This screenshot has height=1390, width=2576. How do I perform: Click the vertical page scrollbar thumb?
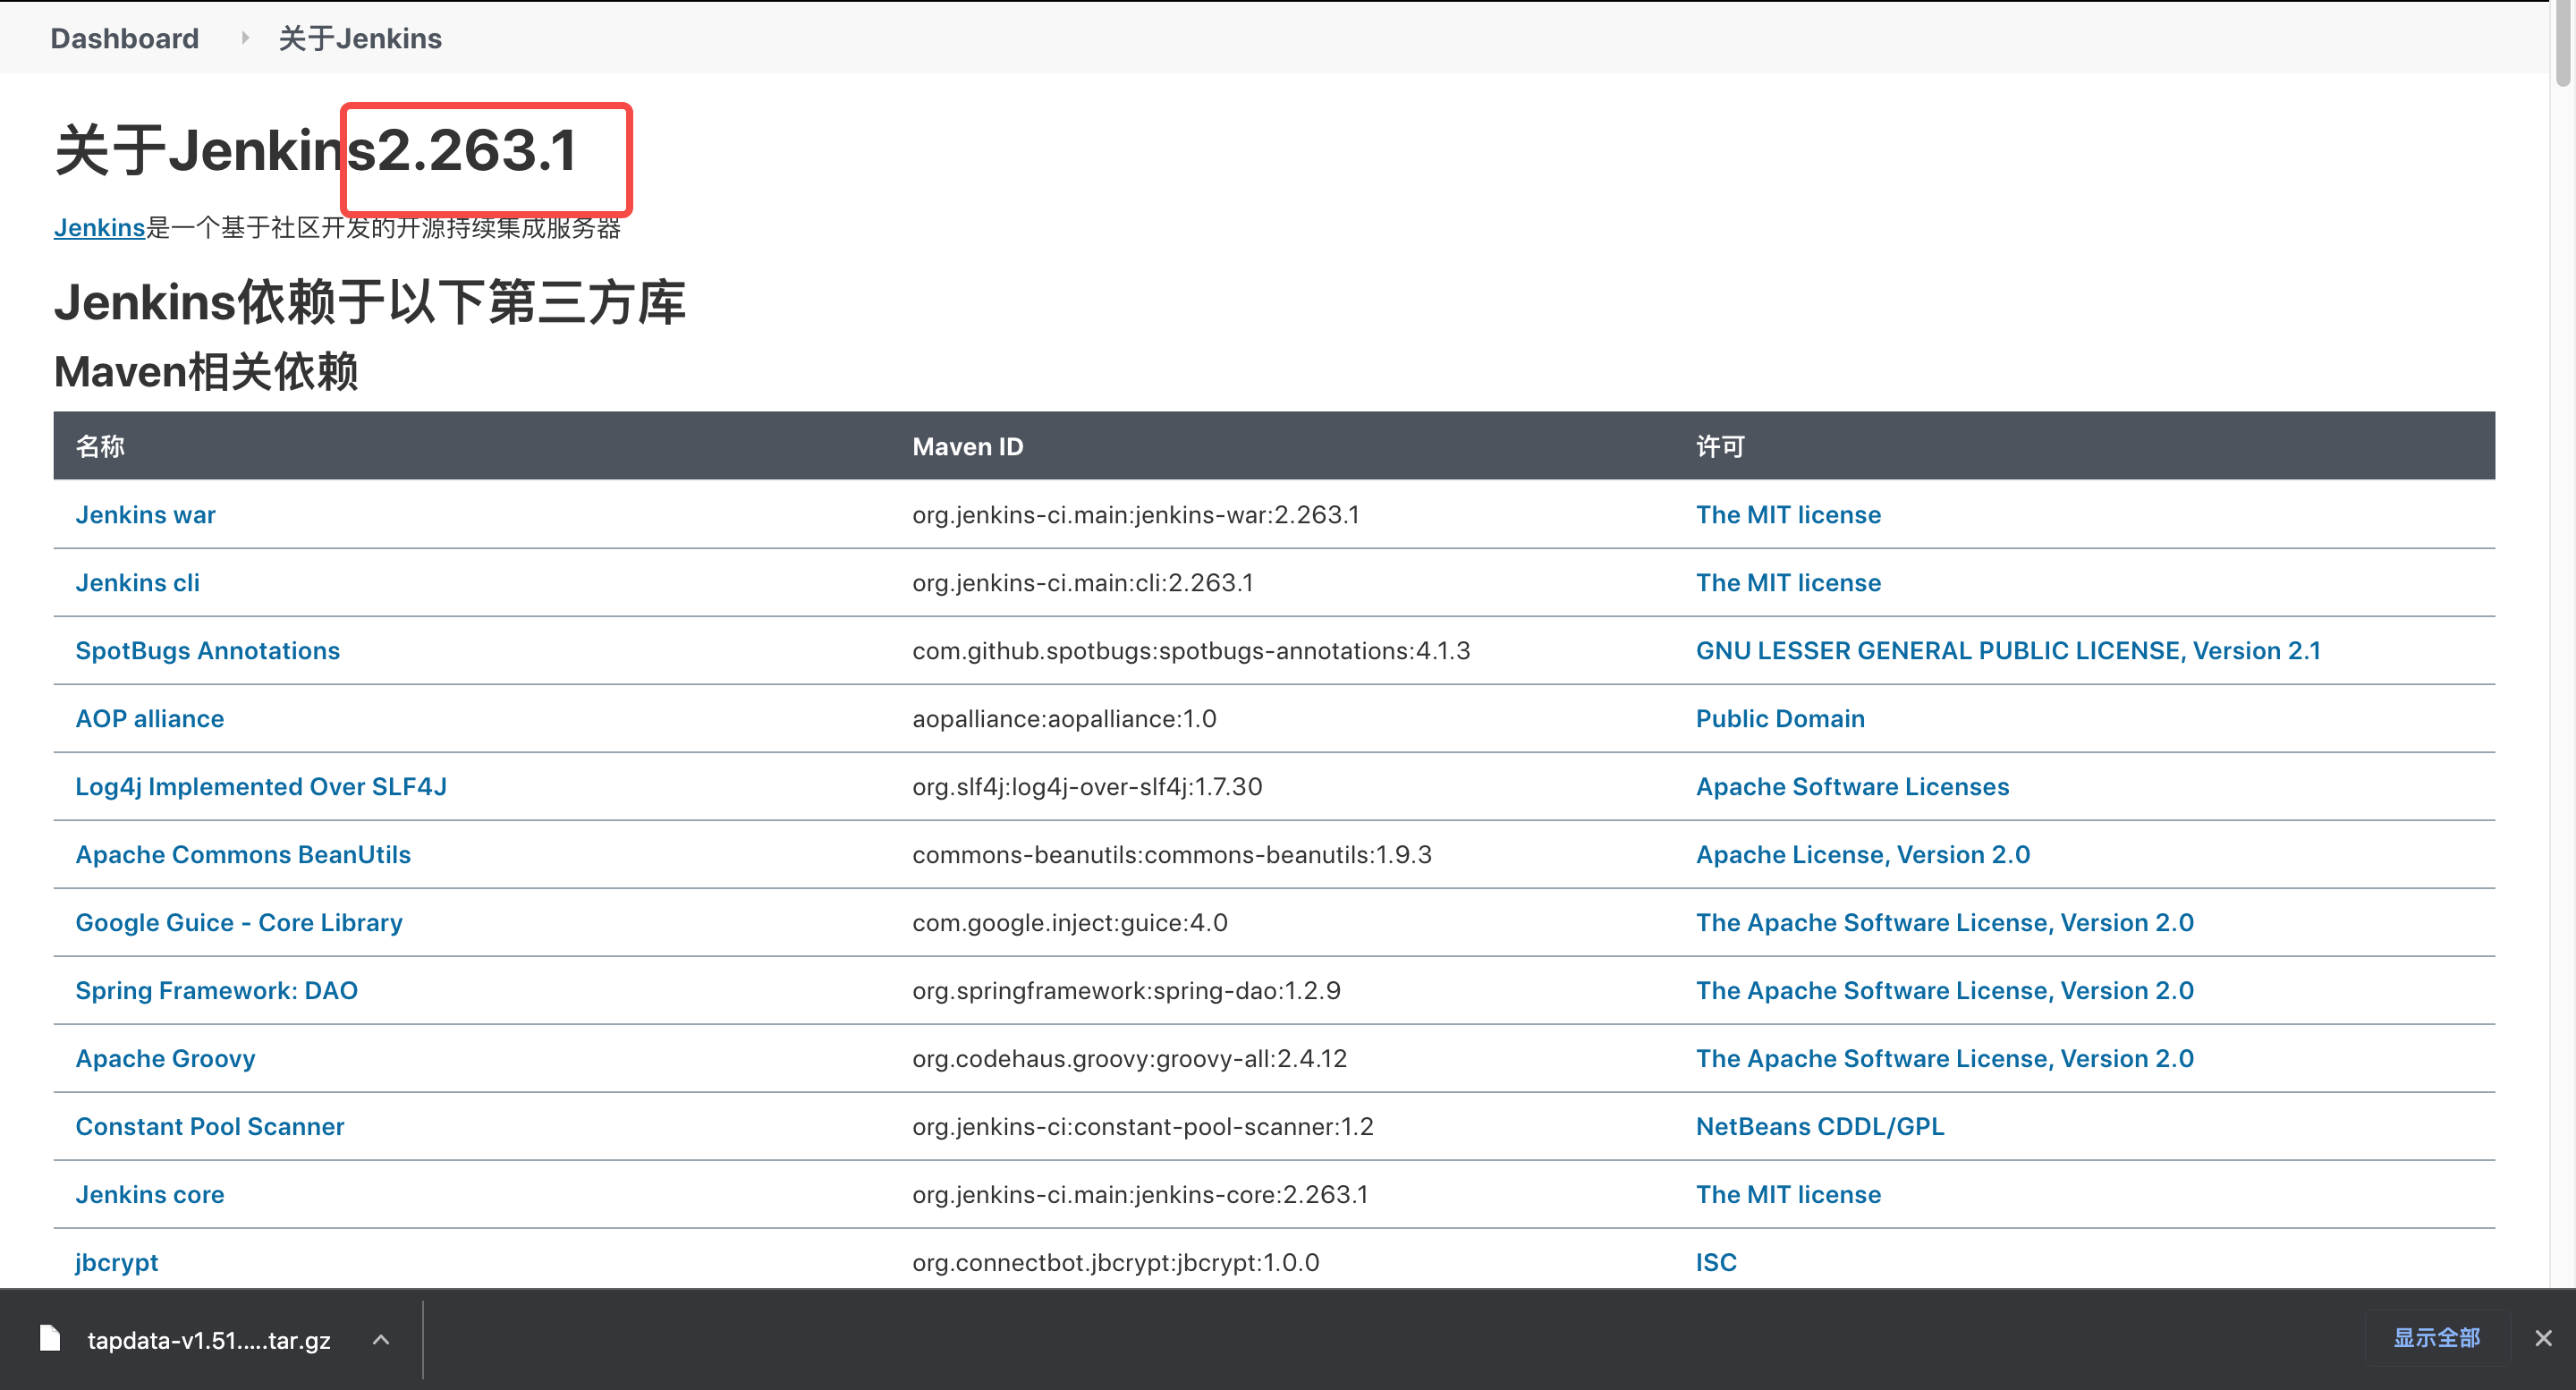click(2563, 45)
